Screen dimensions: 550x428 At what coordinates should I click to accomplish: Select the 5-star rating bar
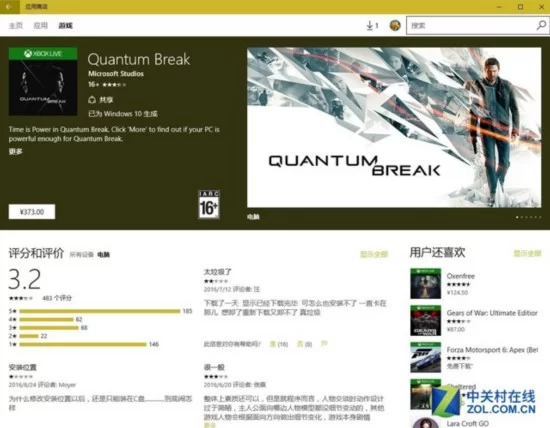point(100,311)
